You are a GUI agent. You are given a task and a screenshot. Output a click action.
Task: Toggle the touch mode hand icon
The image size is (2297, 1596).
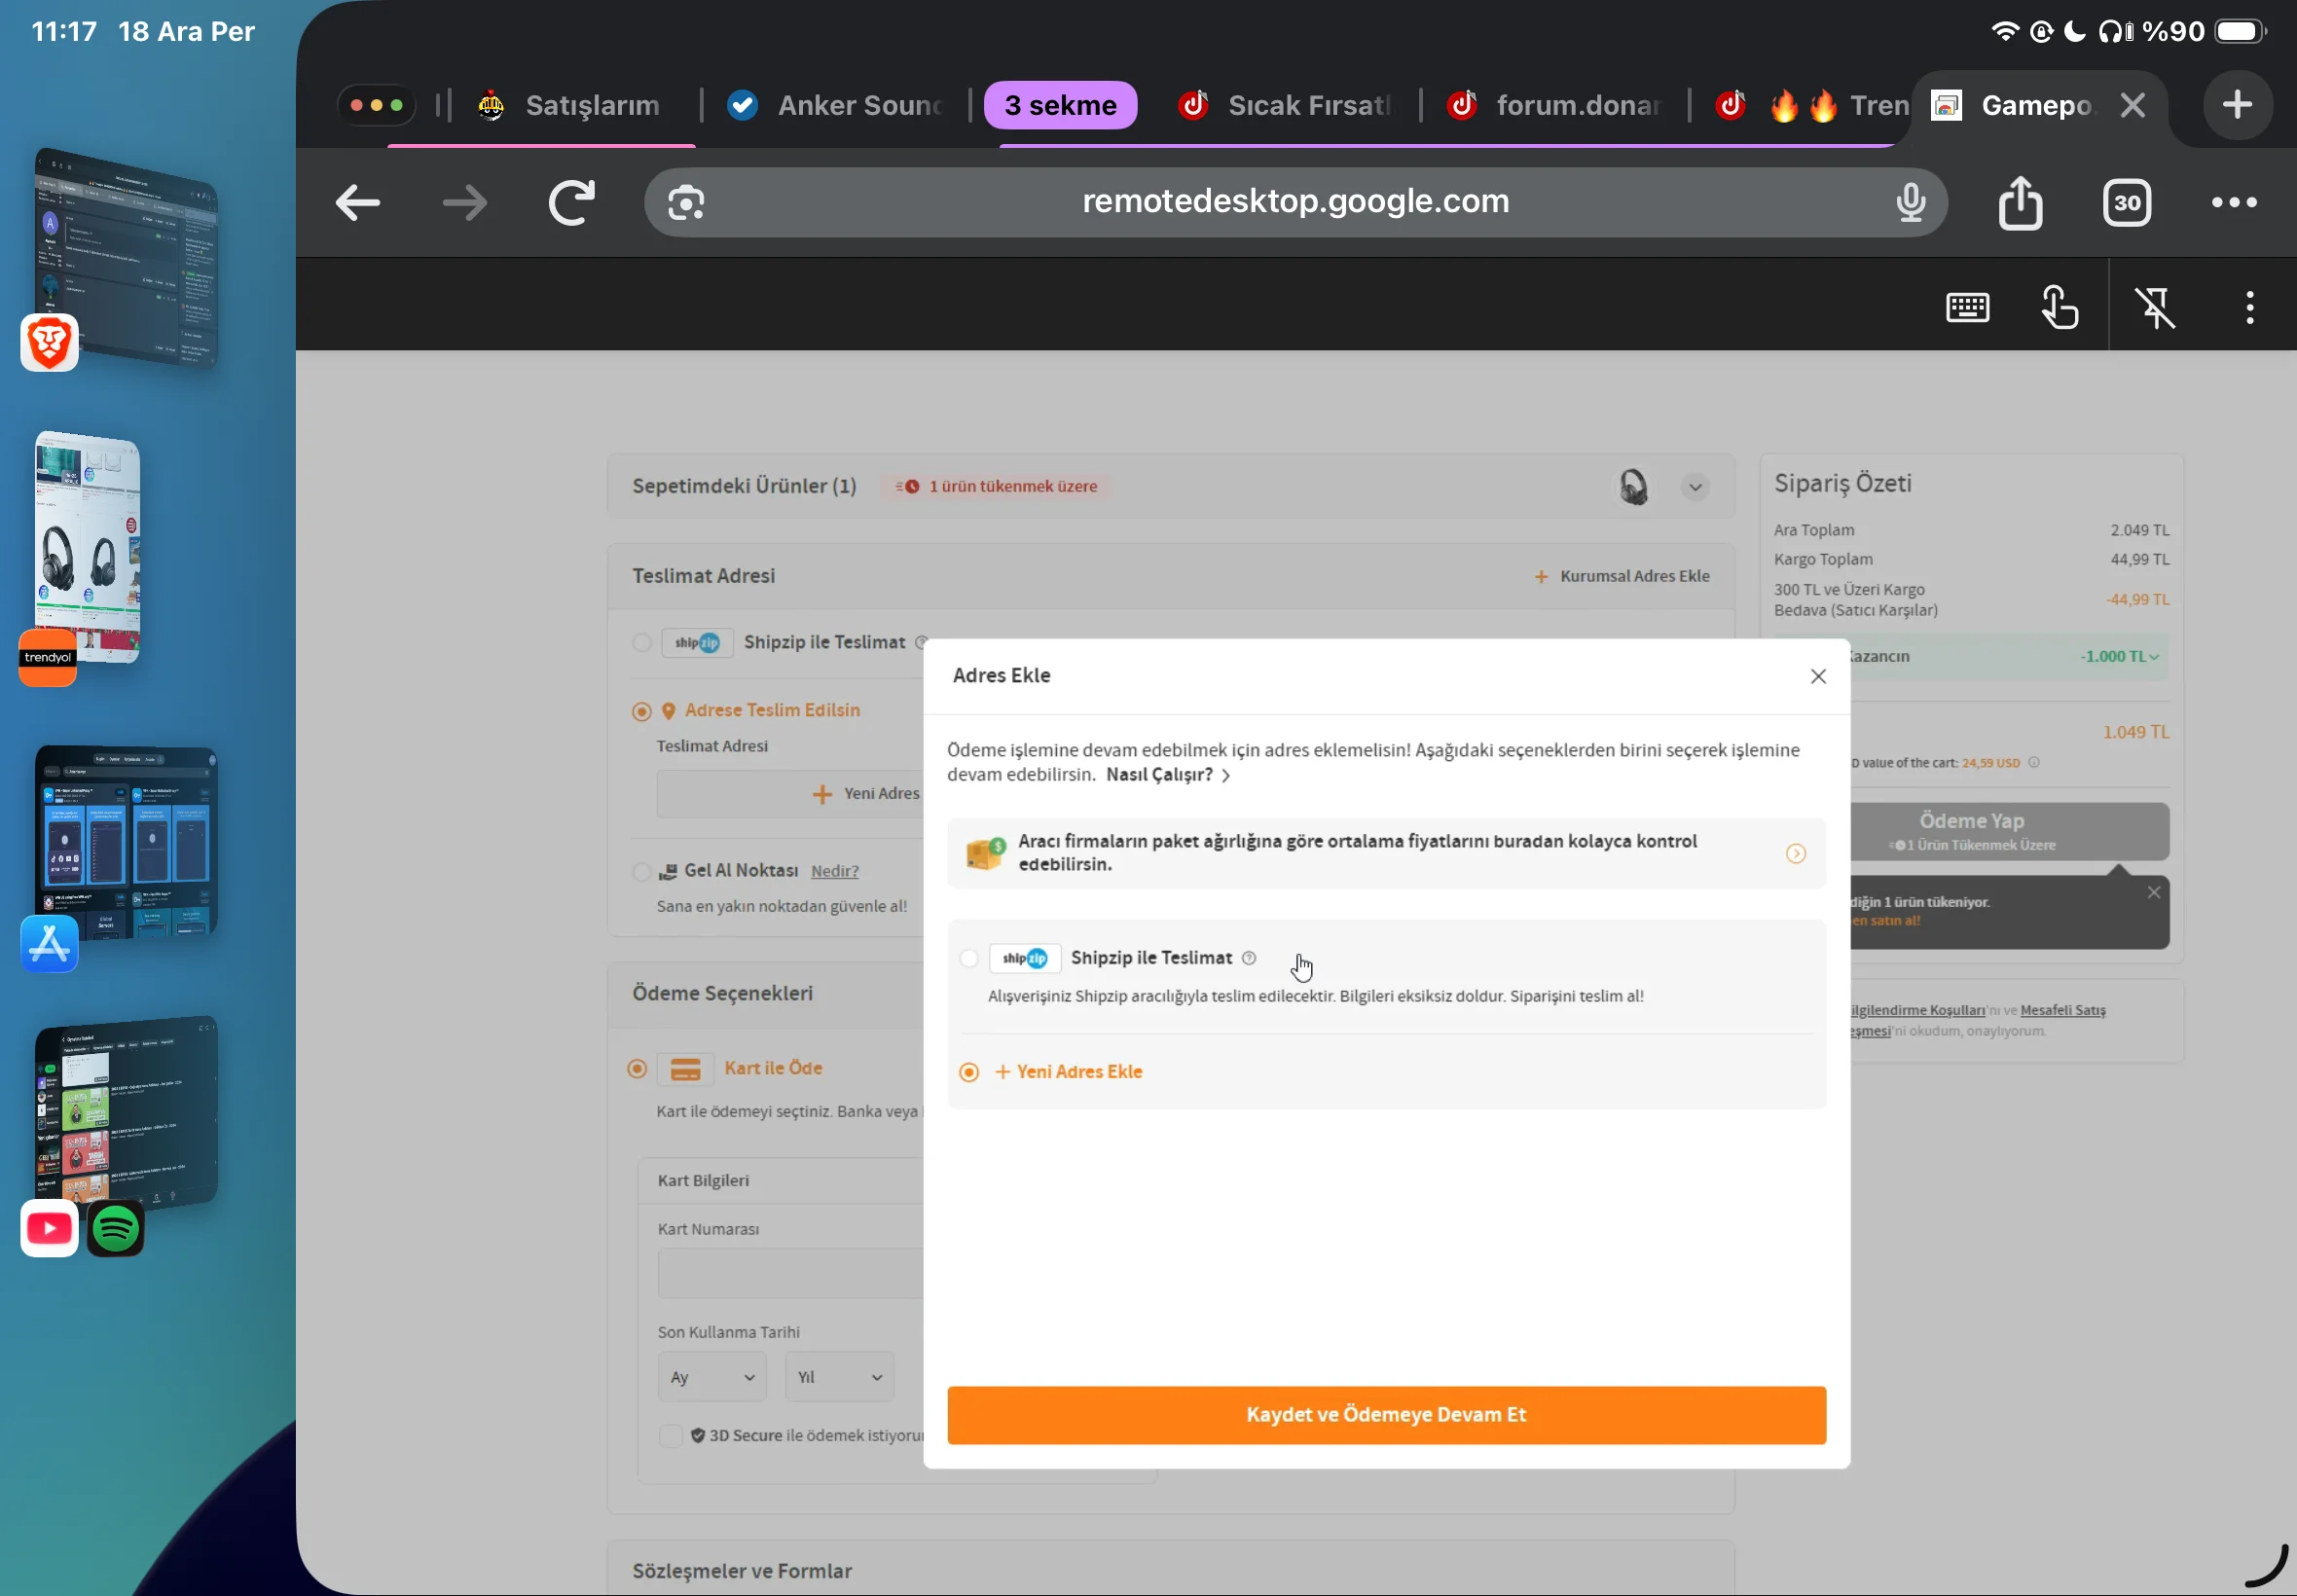click(x=2059, y=307)
